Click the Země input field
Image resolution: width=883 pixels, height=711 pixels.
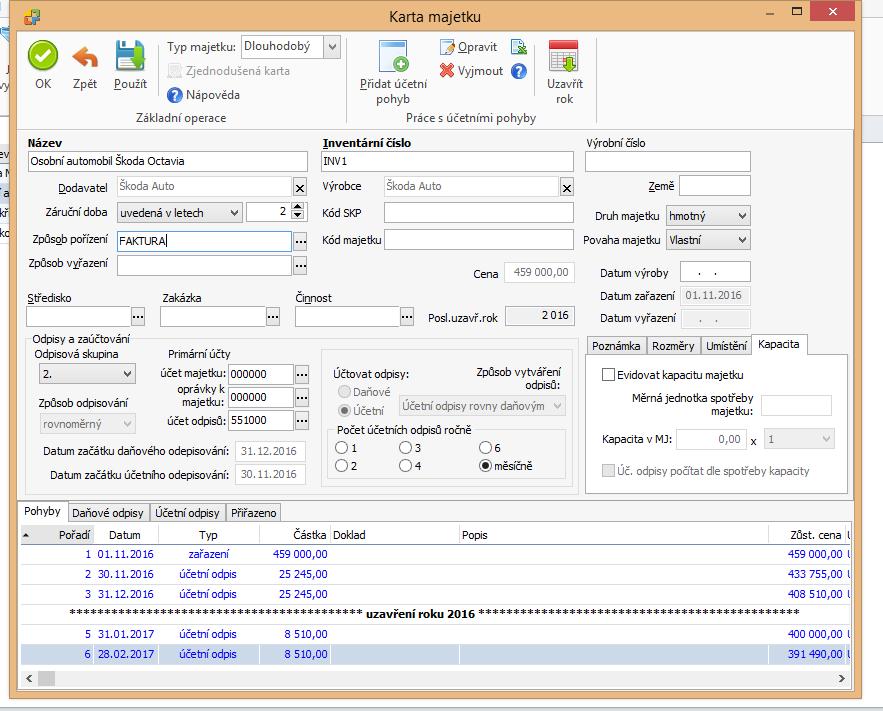point(715,186)
